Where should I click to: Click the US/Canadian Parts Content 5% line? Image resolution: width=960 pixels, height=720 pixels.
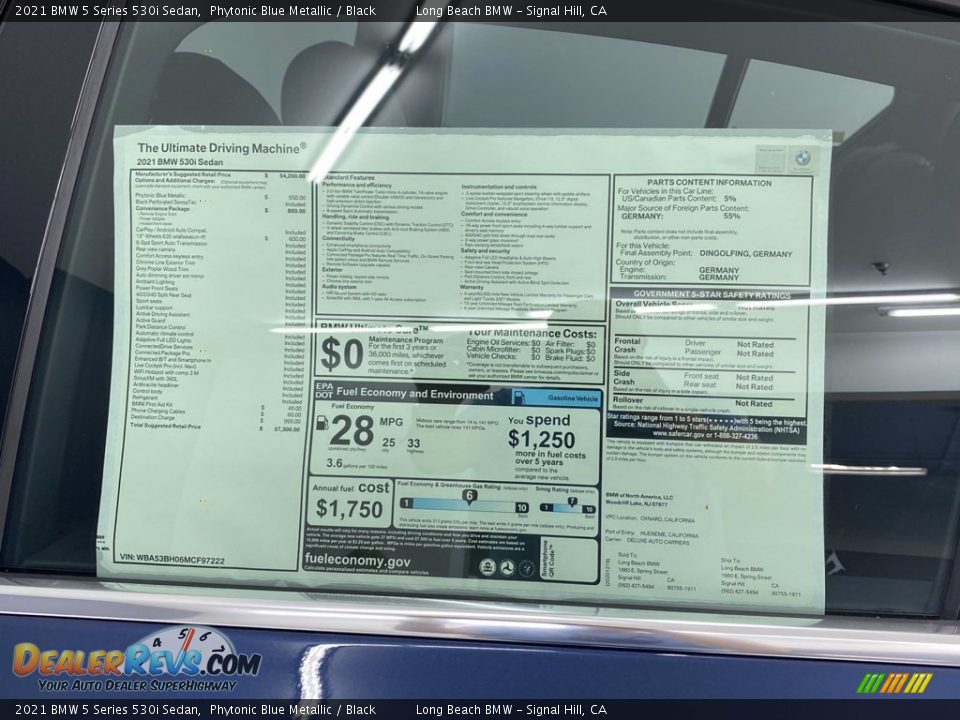coord(679,199)
